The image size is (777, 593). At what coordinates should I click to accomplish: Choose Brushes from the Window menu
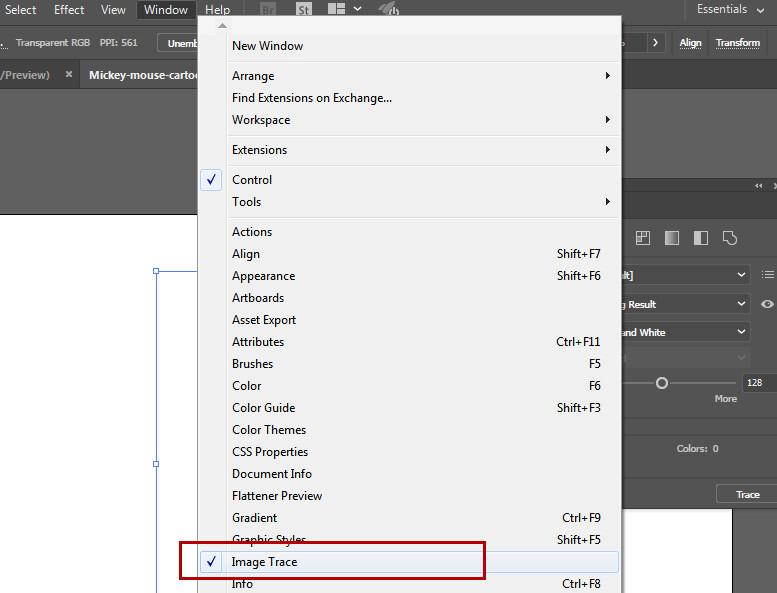[x=252, y=364]
